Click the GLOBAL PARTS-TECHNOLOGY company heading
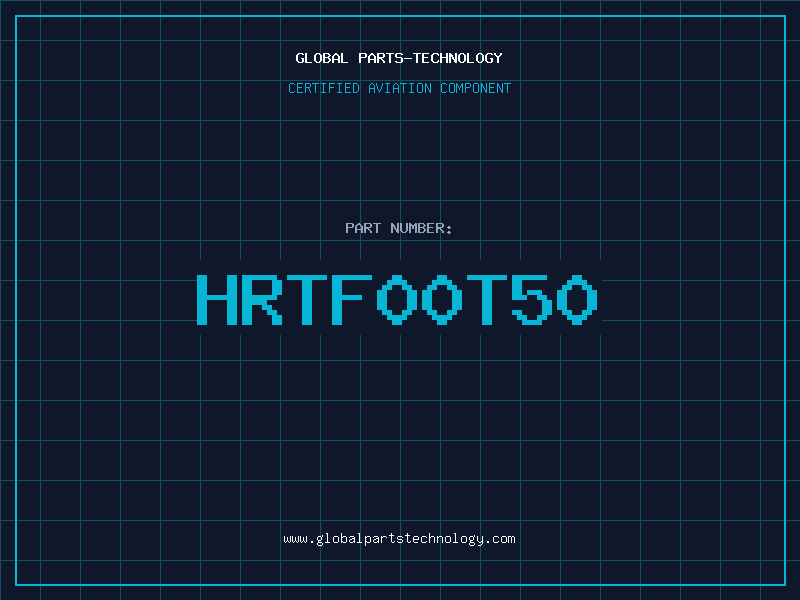The height and width of the screenshot is (600, 800). [x=399, y=58]
